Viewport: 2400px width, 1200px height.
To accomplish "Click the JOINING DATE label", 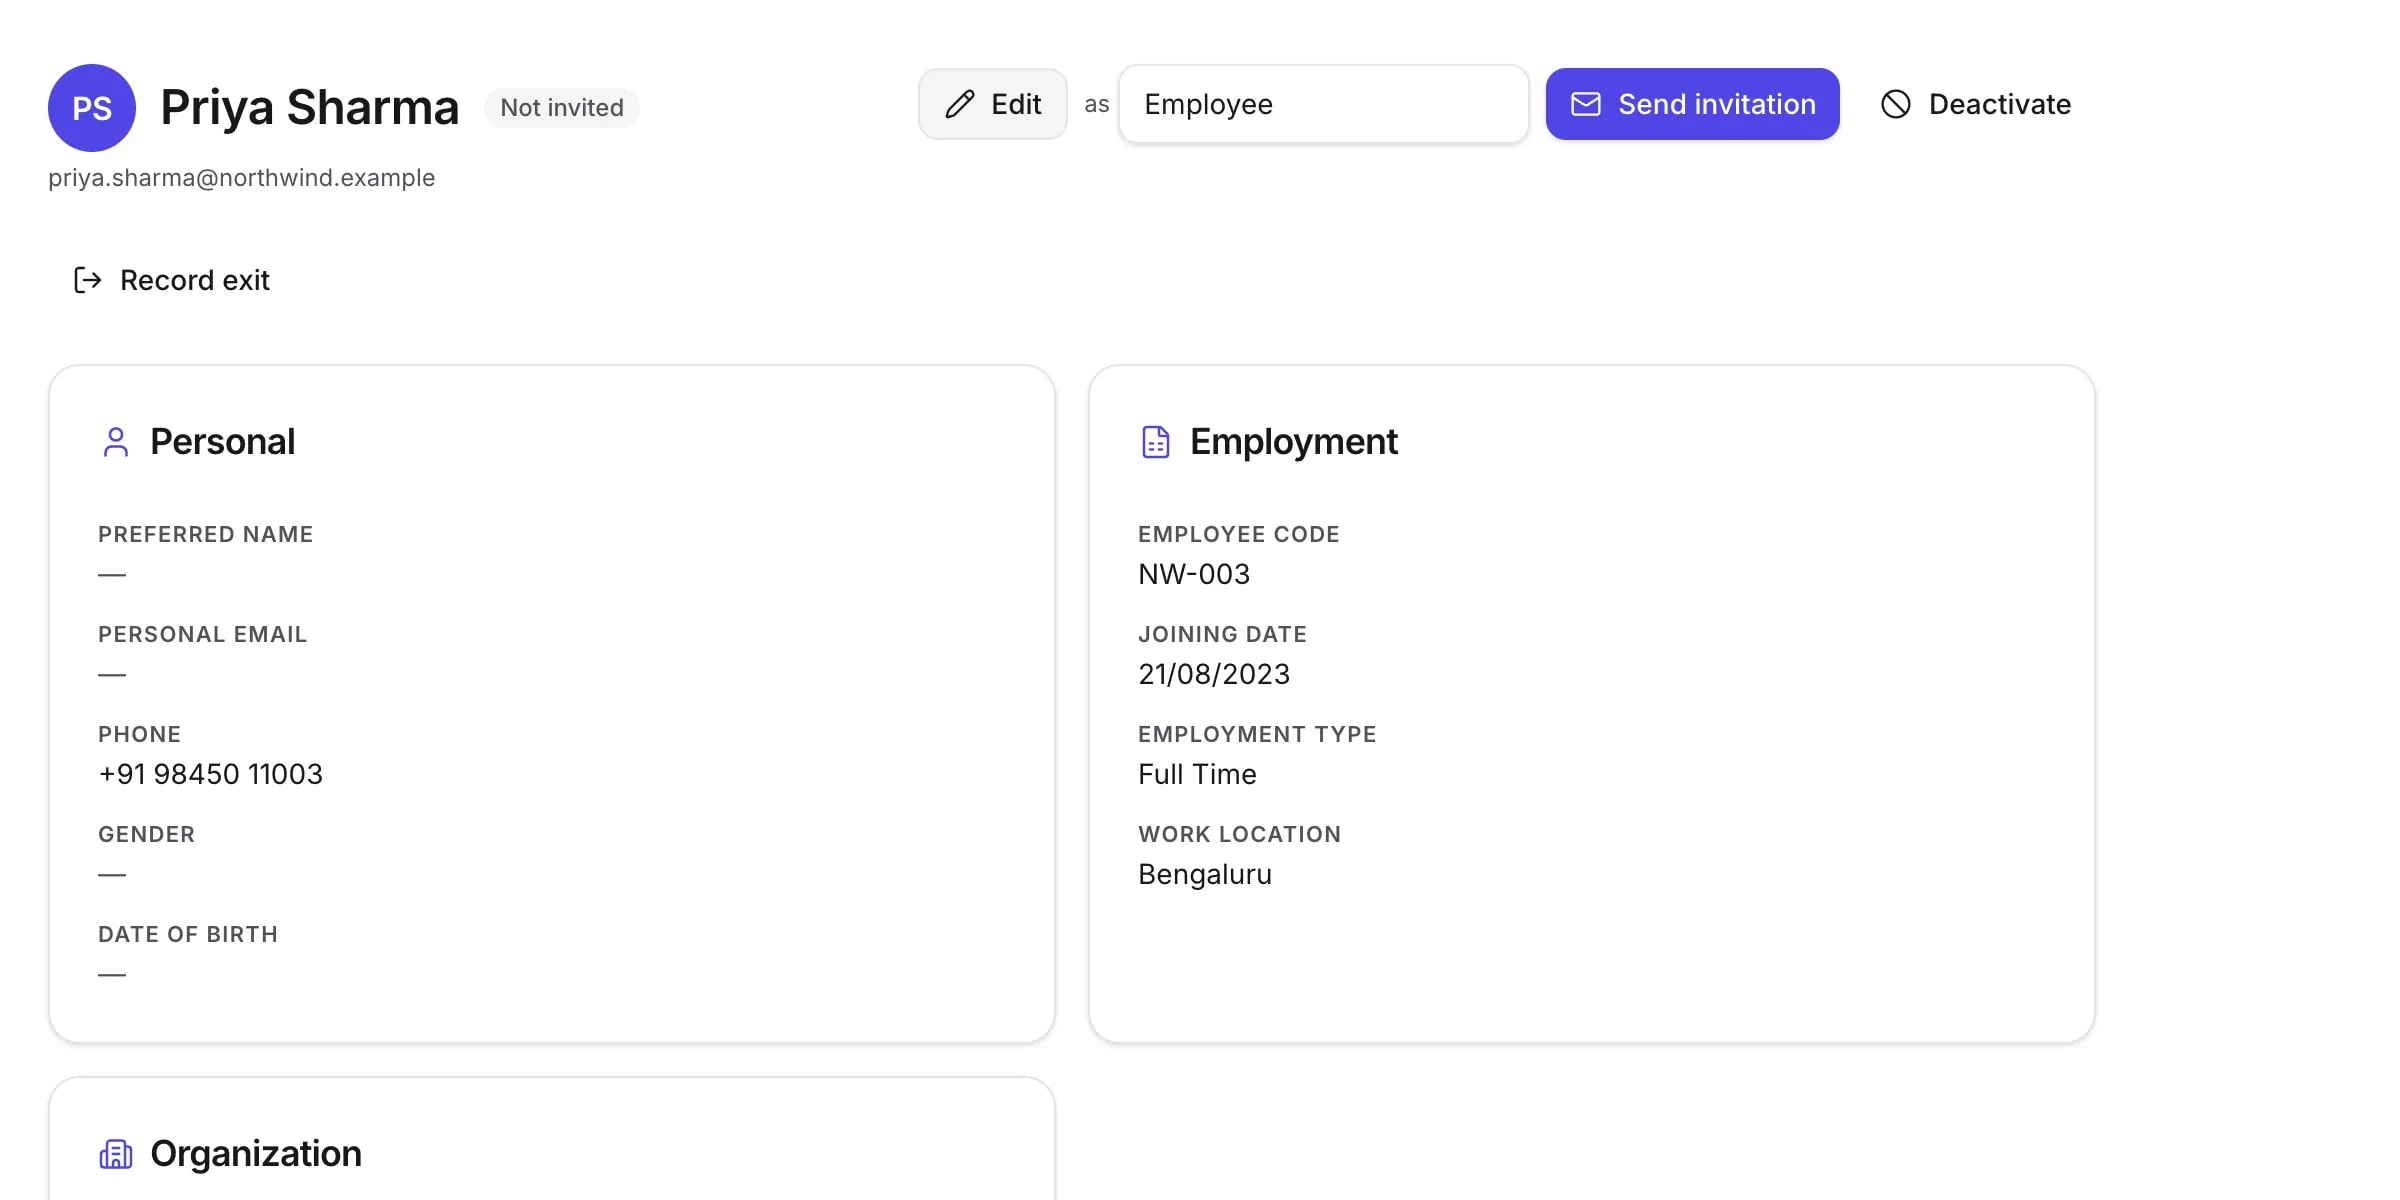I will point(1222,634).
